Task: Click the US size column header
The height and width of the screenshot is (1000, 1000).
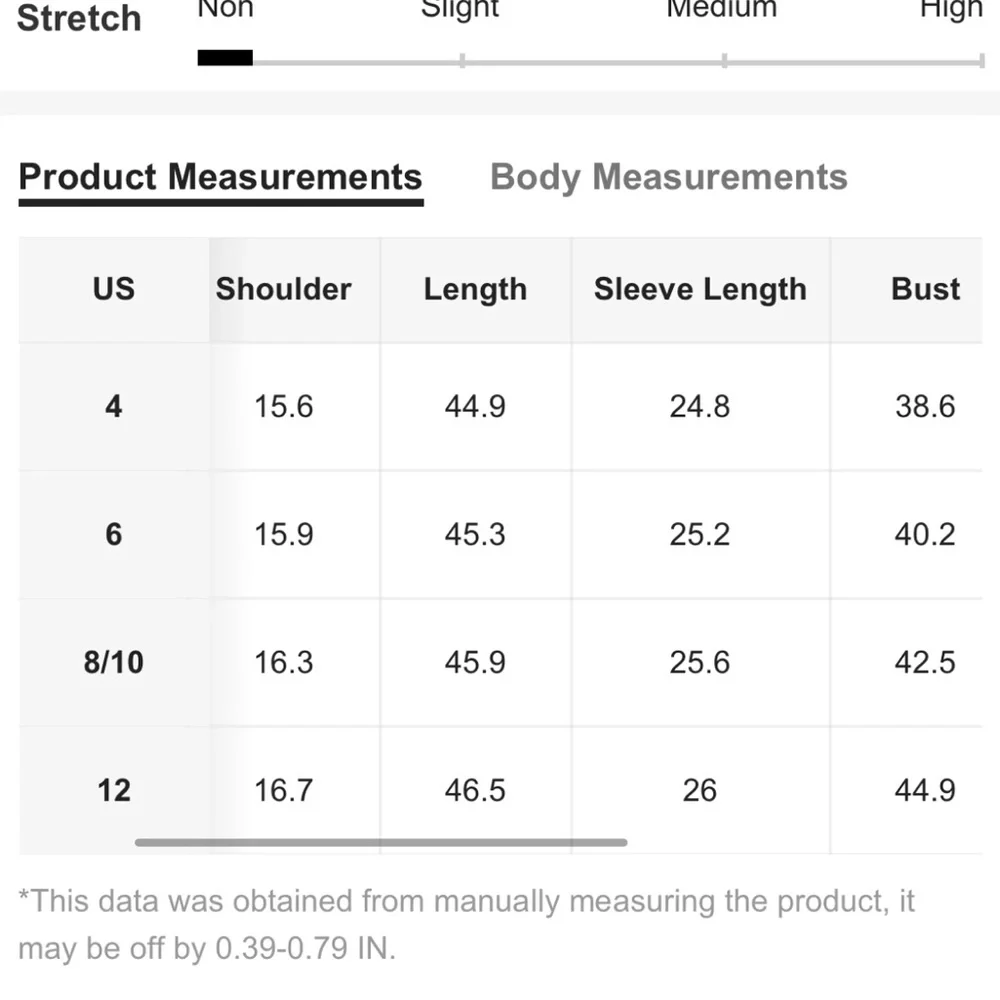Action: point(114,290)
